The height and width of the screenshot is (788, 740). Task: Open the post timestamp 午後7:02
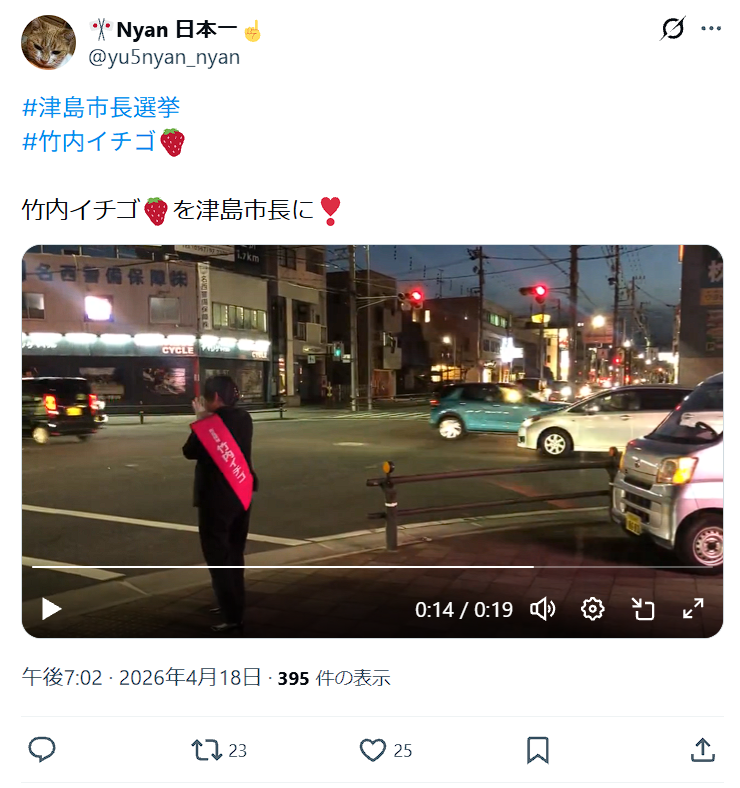coord(62,677)
